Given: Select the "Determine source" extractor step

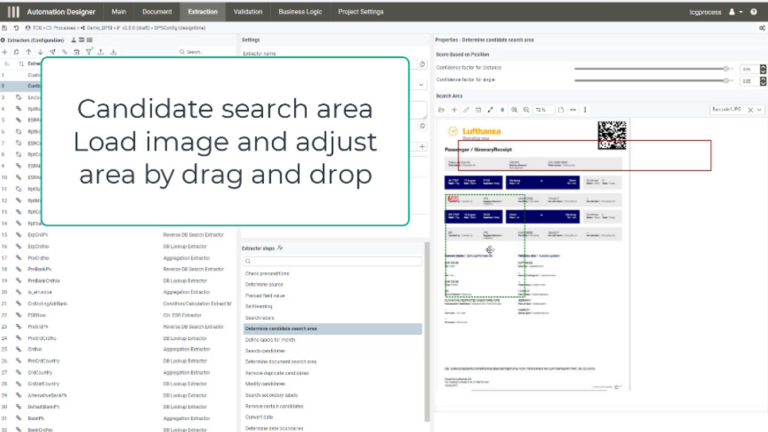Looking at the screenshot, I should click(266, 284).
